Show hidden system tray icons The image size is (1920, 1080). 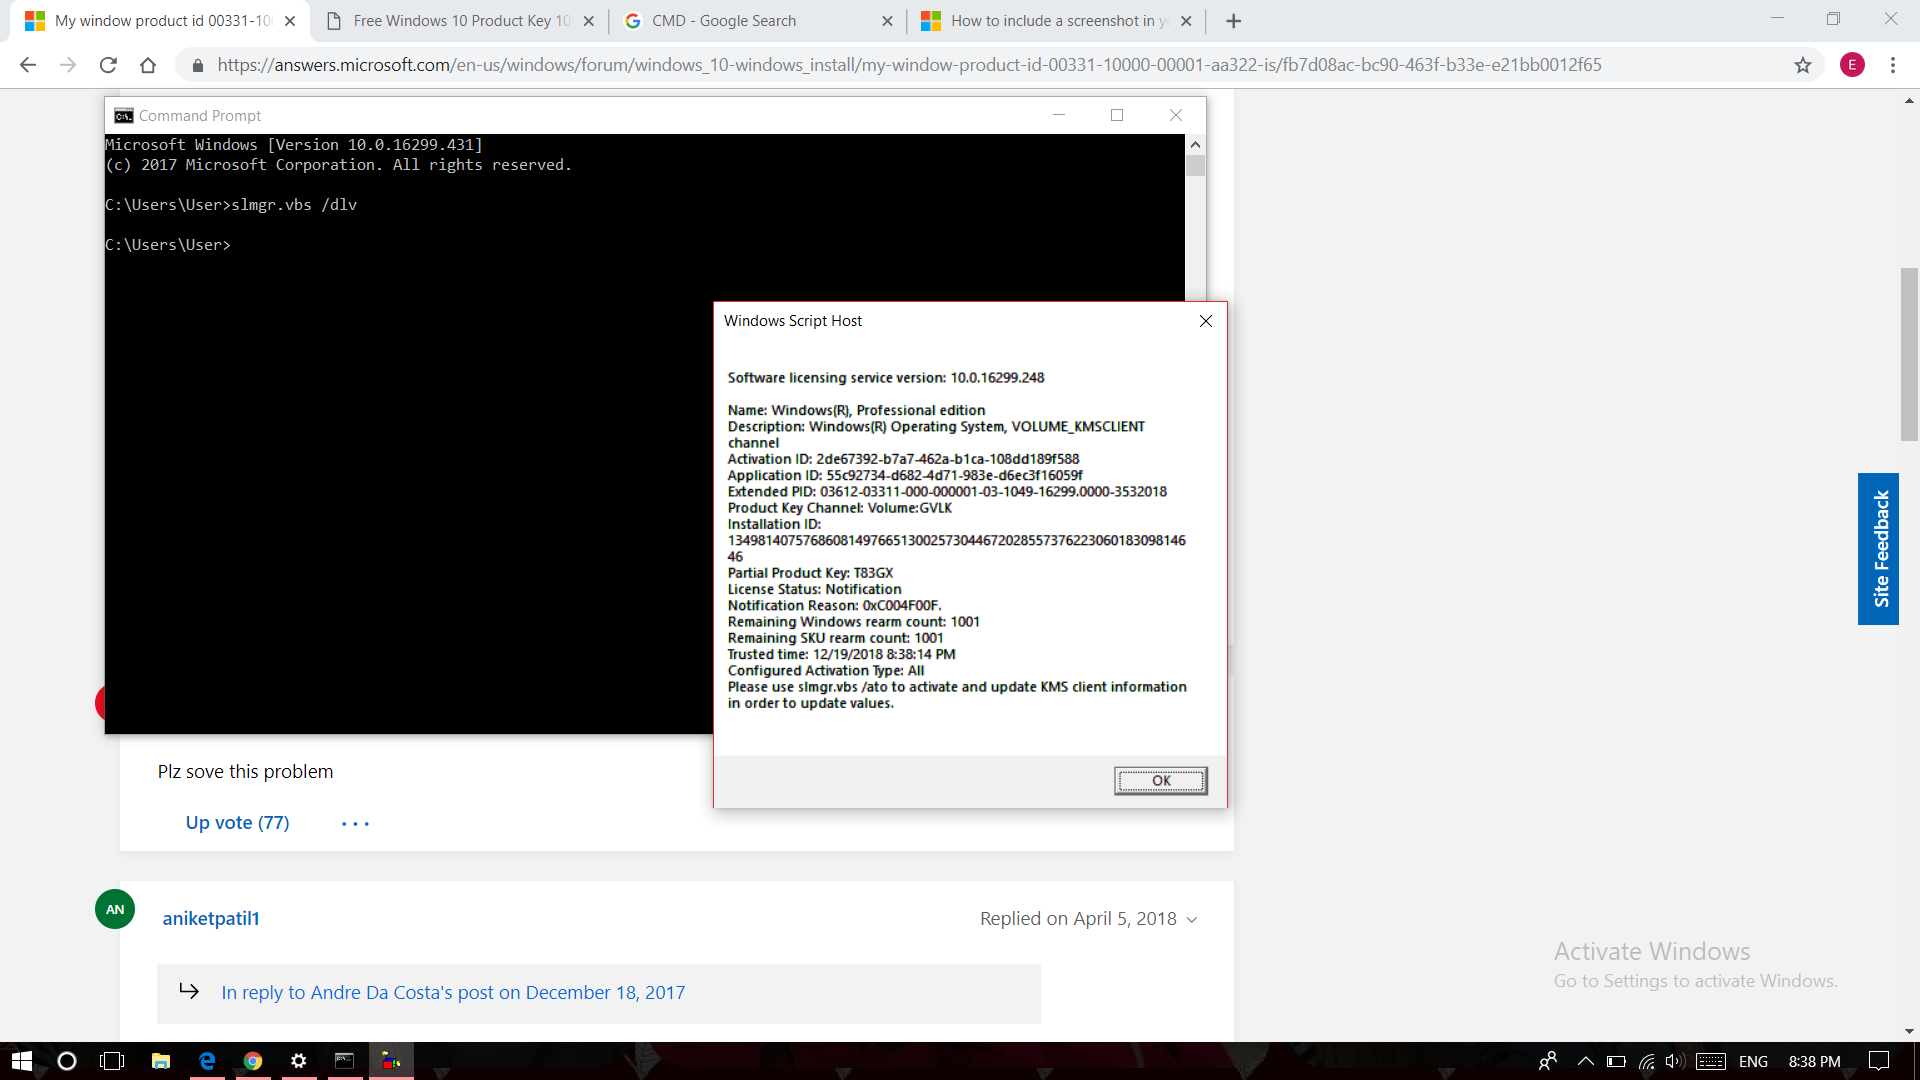tap(1586, 1061)
